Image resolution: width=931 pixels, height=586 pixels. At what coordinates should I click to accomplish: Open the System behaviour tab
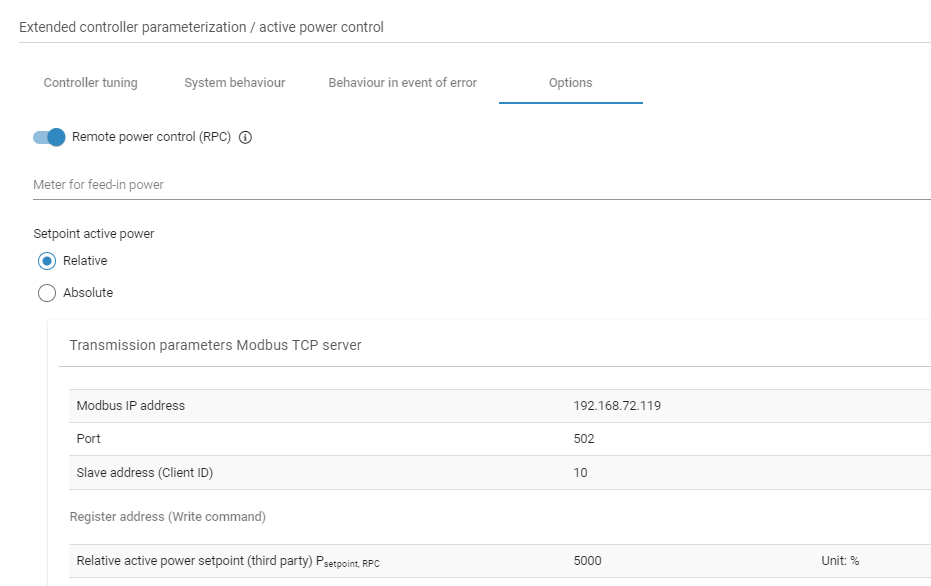(x=234, y=83)
